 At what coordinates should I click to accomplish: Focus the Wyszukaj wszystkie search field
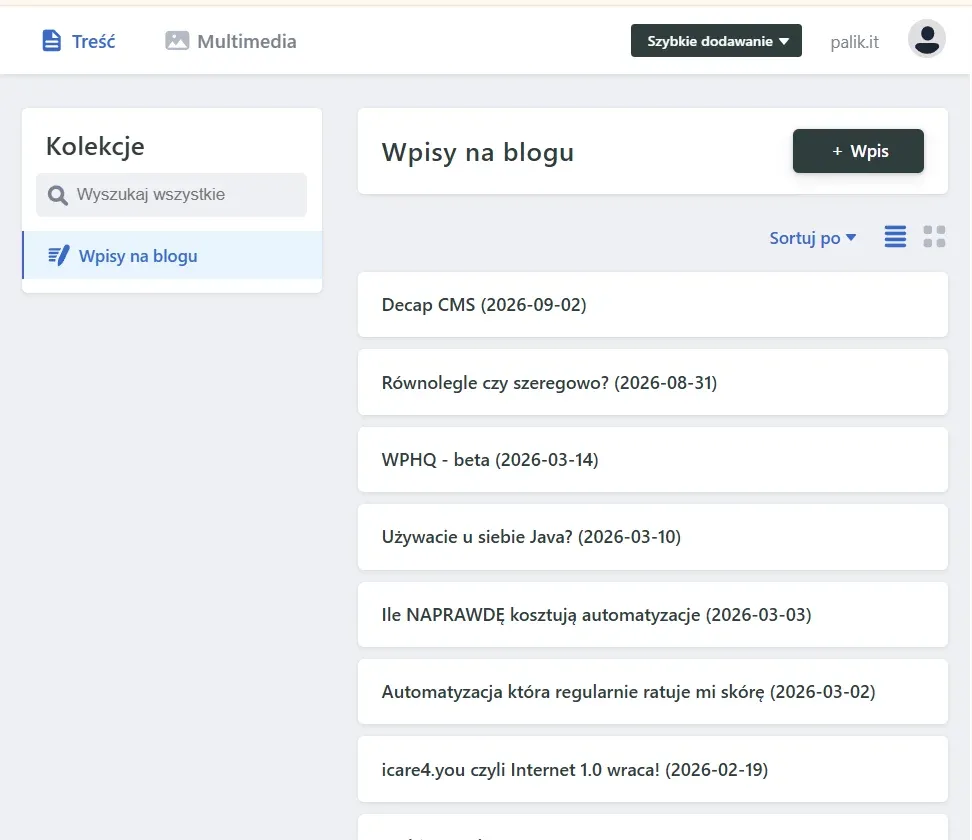(171, 195)
